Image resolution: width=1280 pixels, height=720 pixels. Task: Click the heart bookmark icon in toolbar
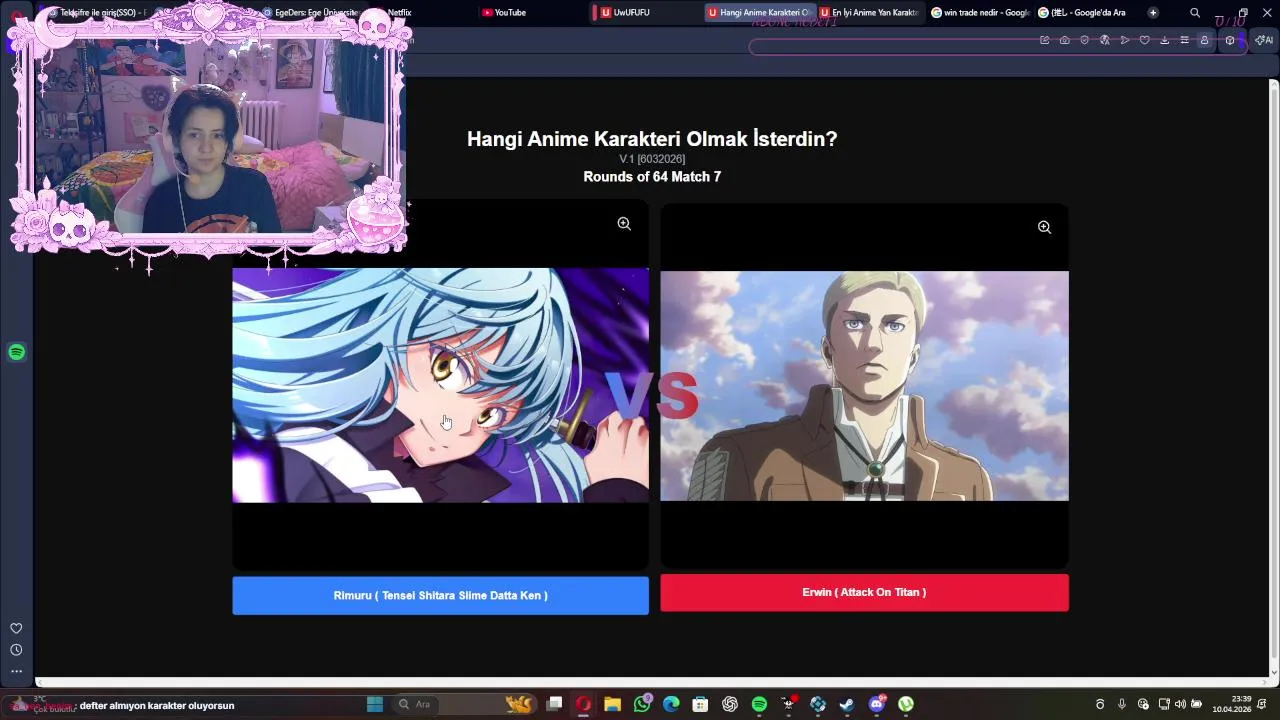(1145, 40)
